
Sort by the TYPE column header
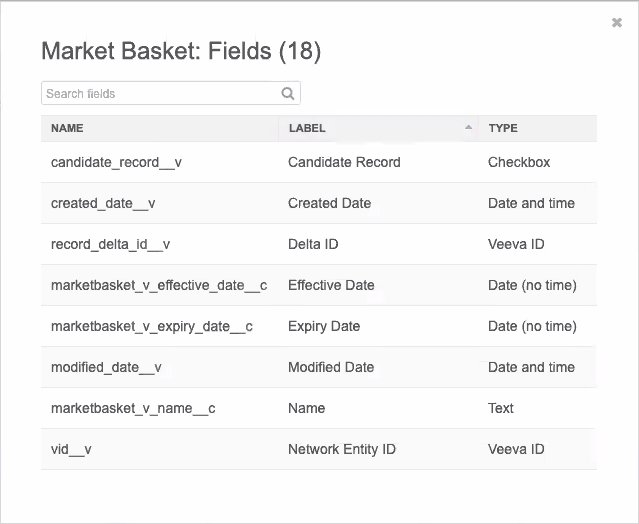(x=503, y=128)
